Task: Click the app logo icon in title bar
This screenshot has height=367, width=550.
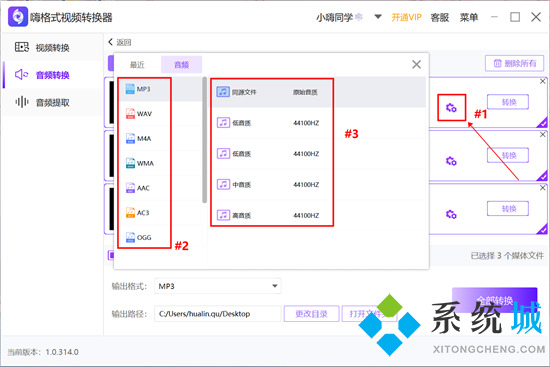Action: coord(18,16)
